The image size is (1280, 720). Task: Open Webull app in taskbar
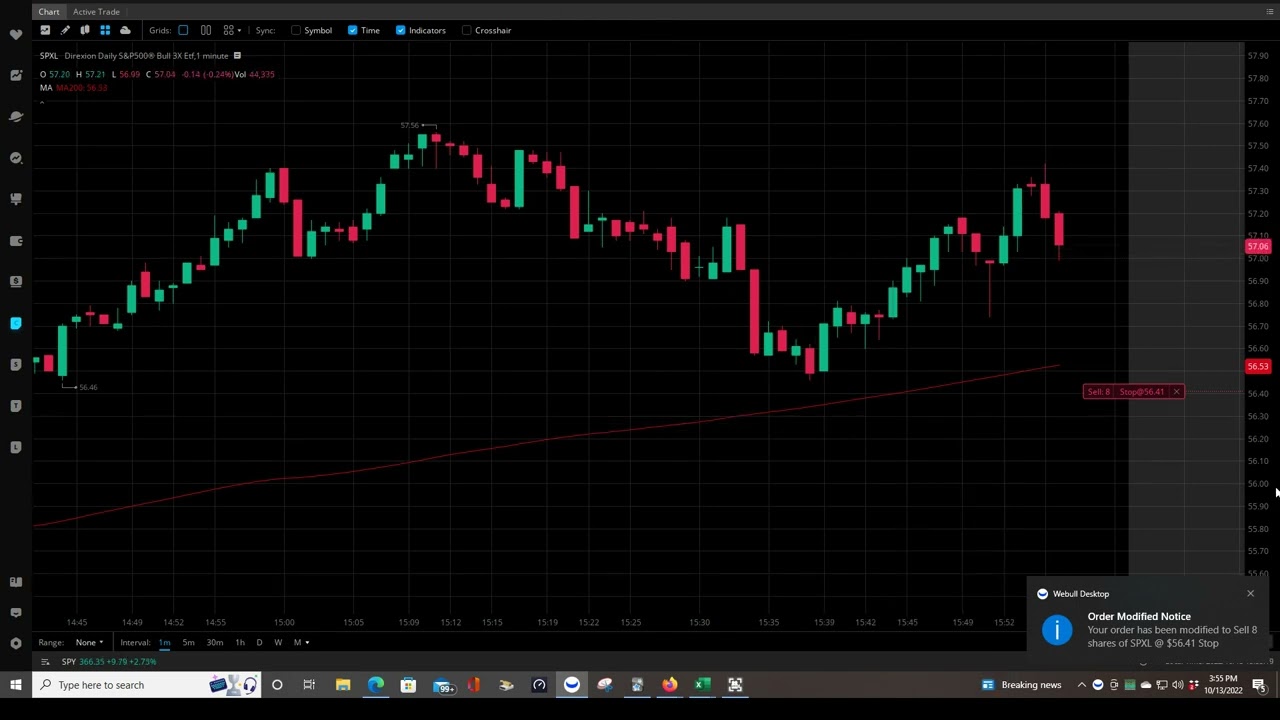pyautogui.click(x=572, y=685)
